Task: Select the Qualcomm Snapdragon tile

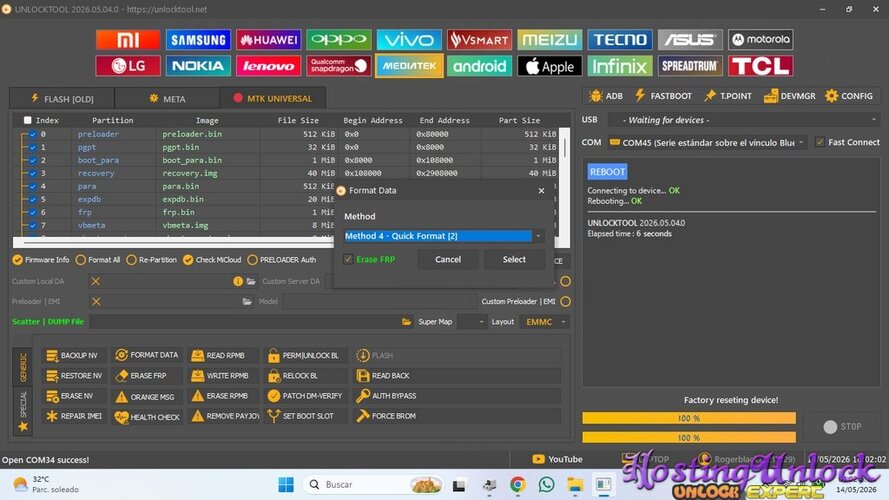Action: tap(339, 66)
